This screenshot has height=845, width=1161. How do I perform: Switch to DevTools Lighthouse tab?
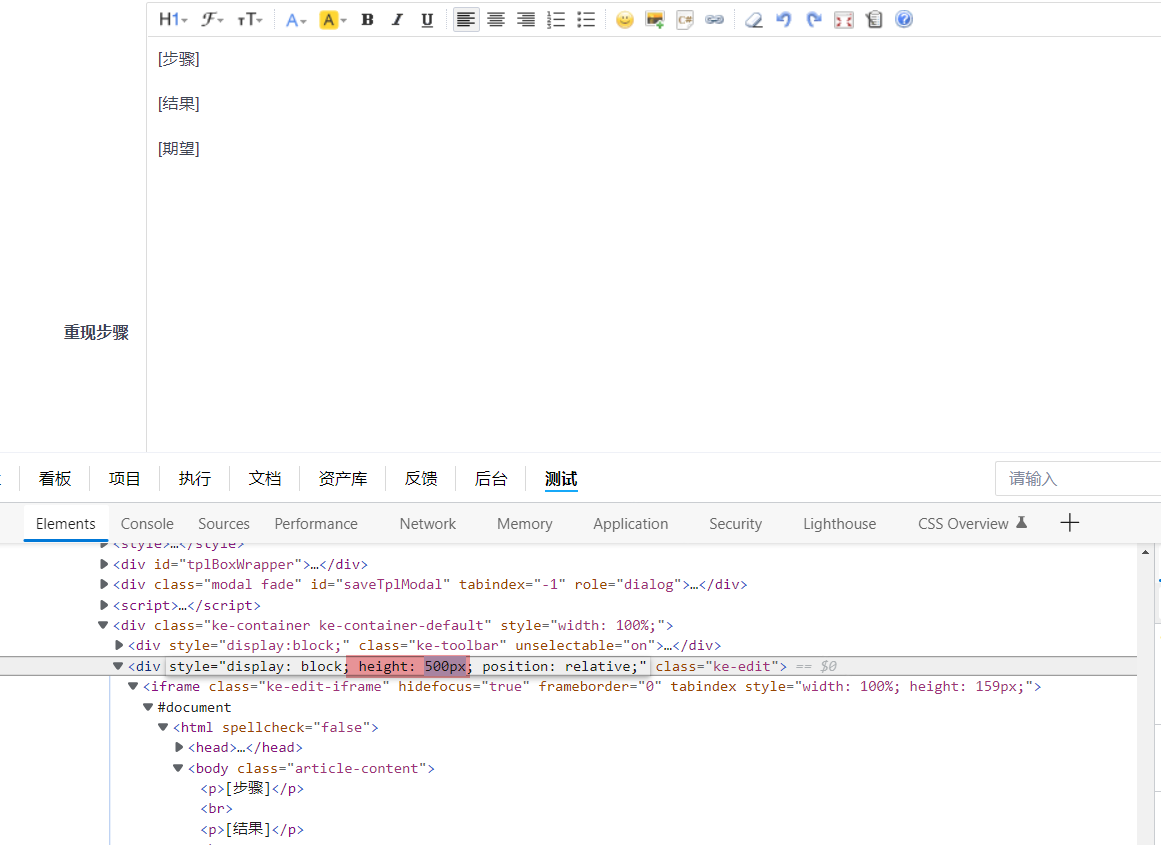(x=839, y=524)
